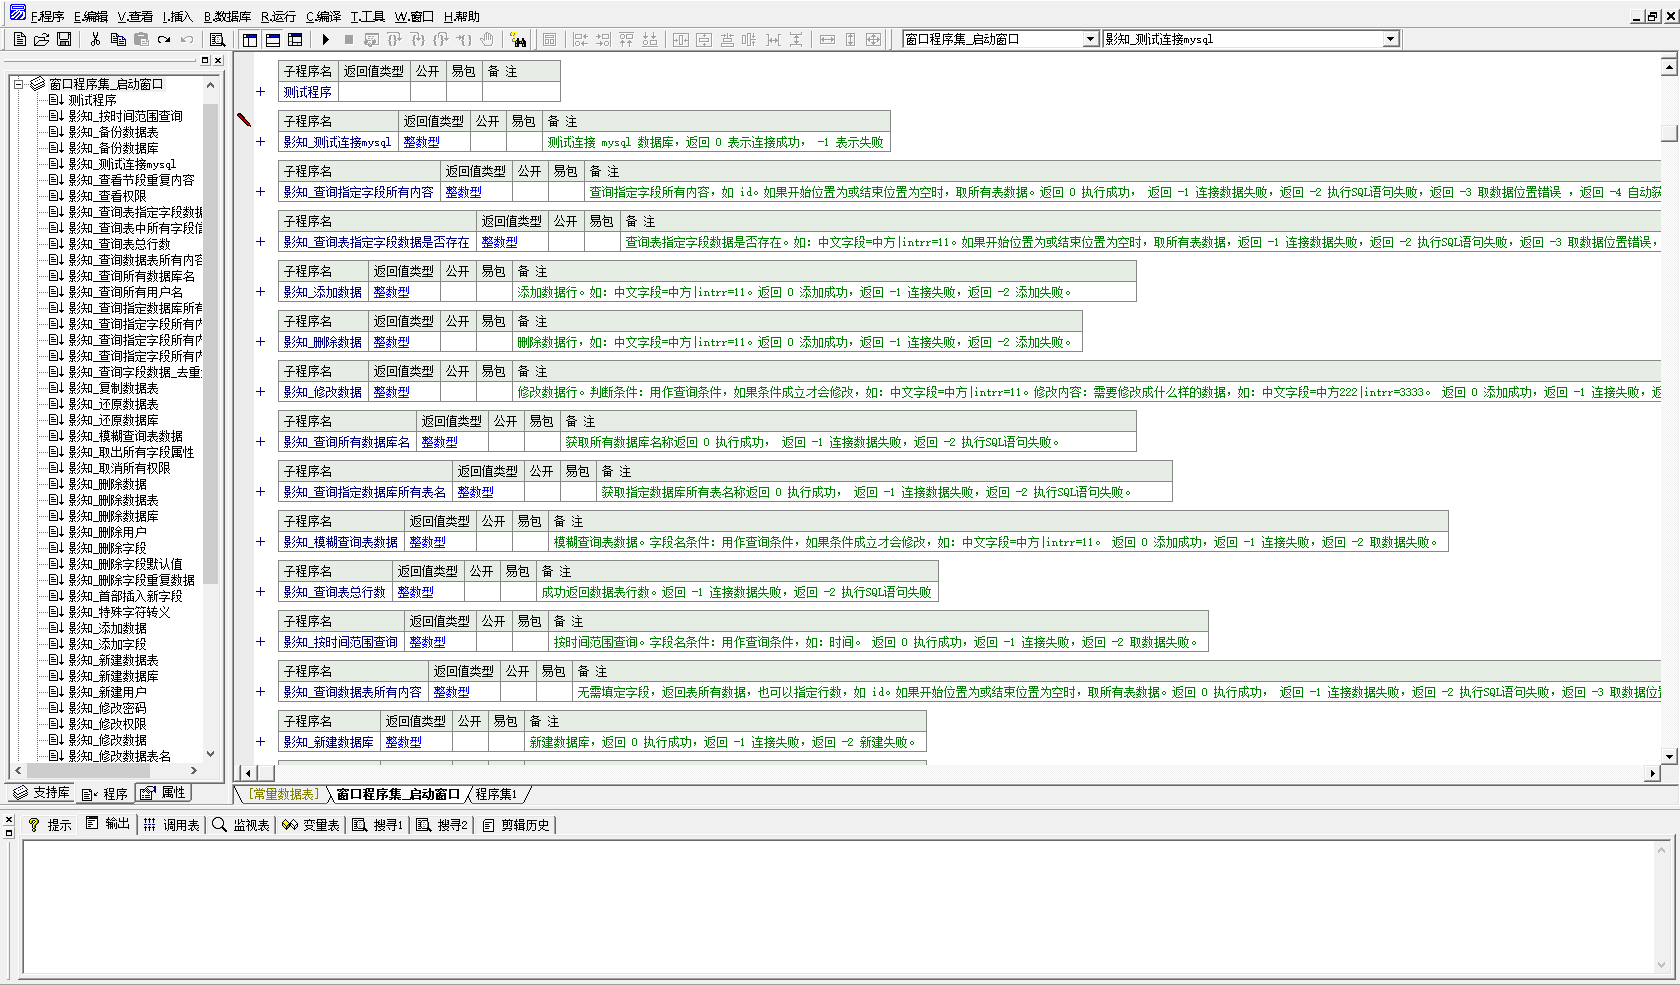Click the code editor vertical scrollbar track
This screenshot has width=1680, height=985.
(x=1668, y=400)
